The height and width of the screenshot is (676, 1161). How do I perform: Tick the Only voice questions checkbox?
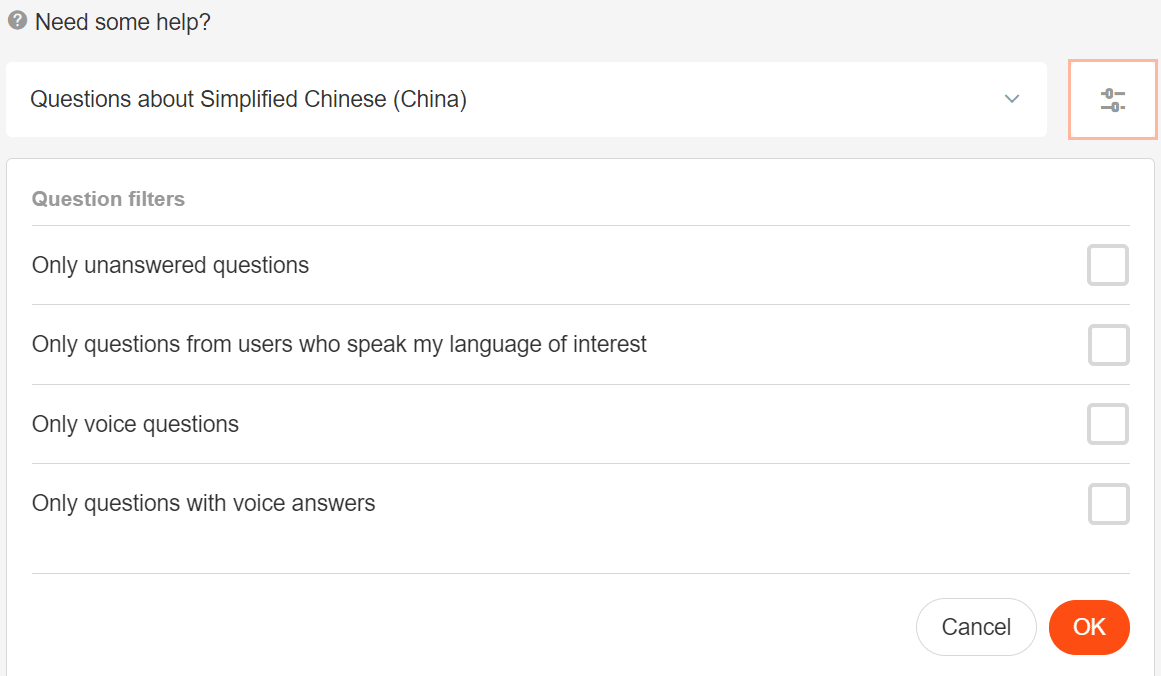click(x=1108, y=424)
